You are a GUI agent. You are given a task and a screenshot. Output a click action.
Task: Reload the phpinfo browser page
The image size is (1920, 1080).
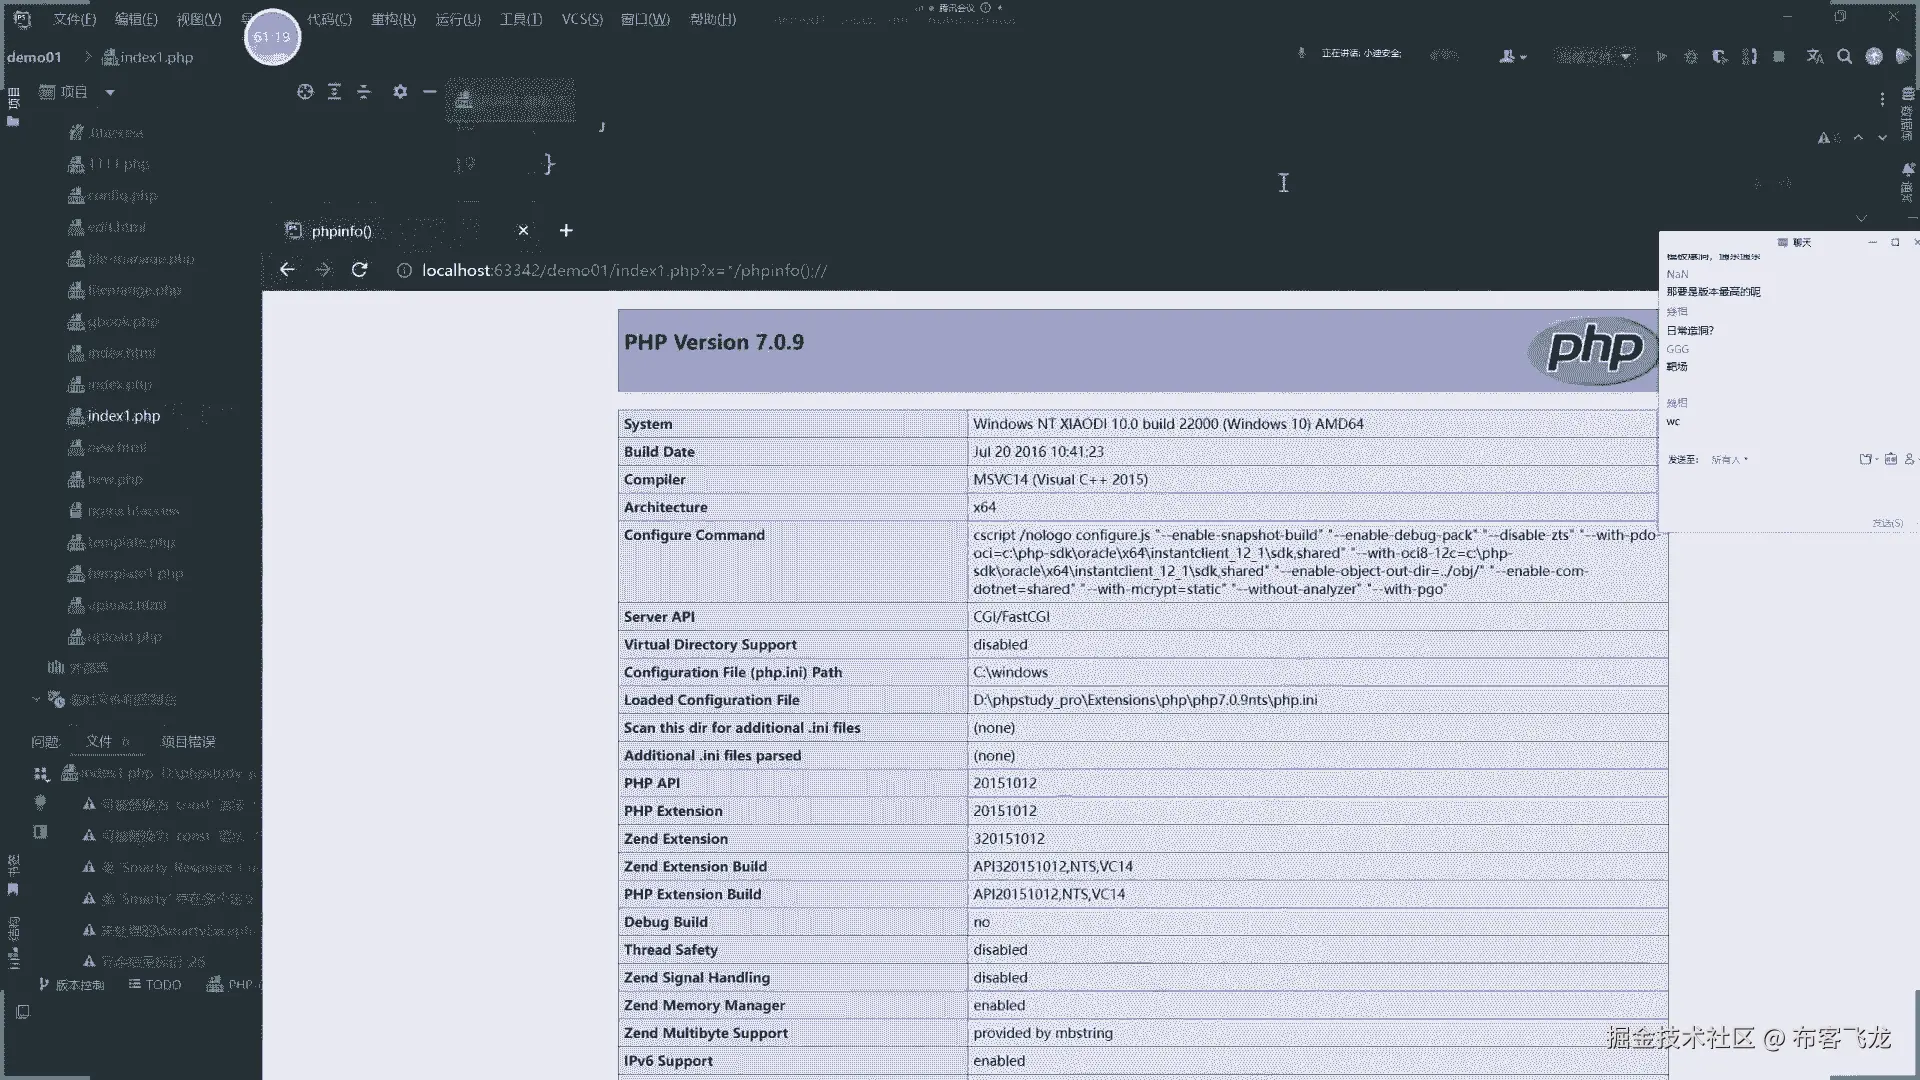tap(360, 270)
